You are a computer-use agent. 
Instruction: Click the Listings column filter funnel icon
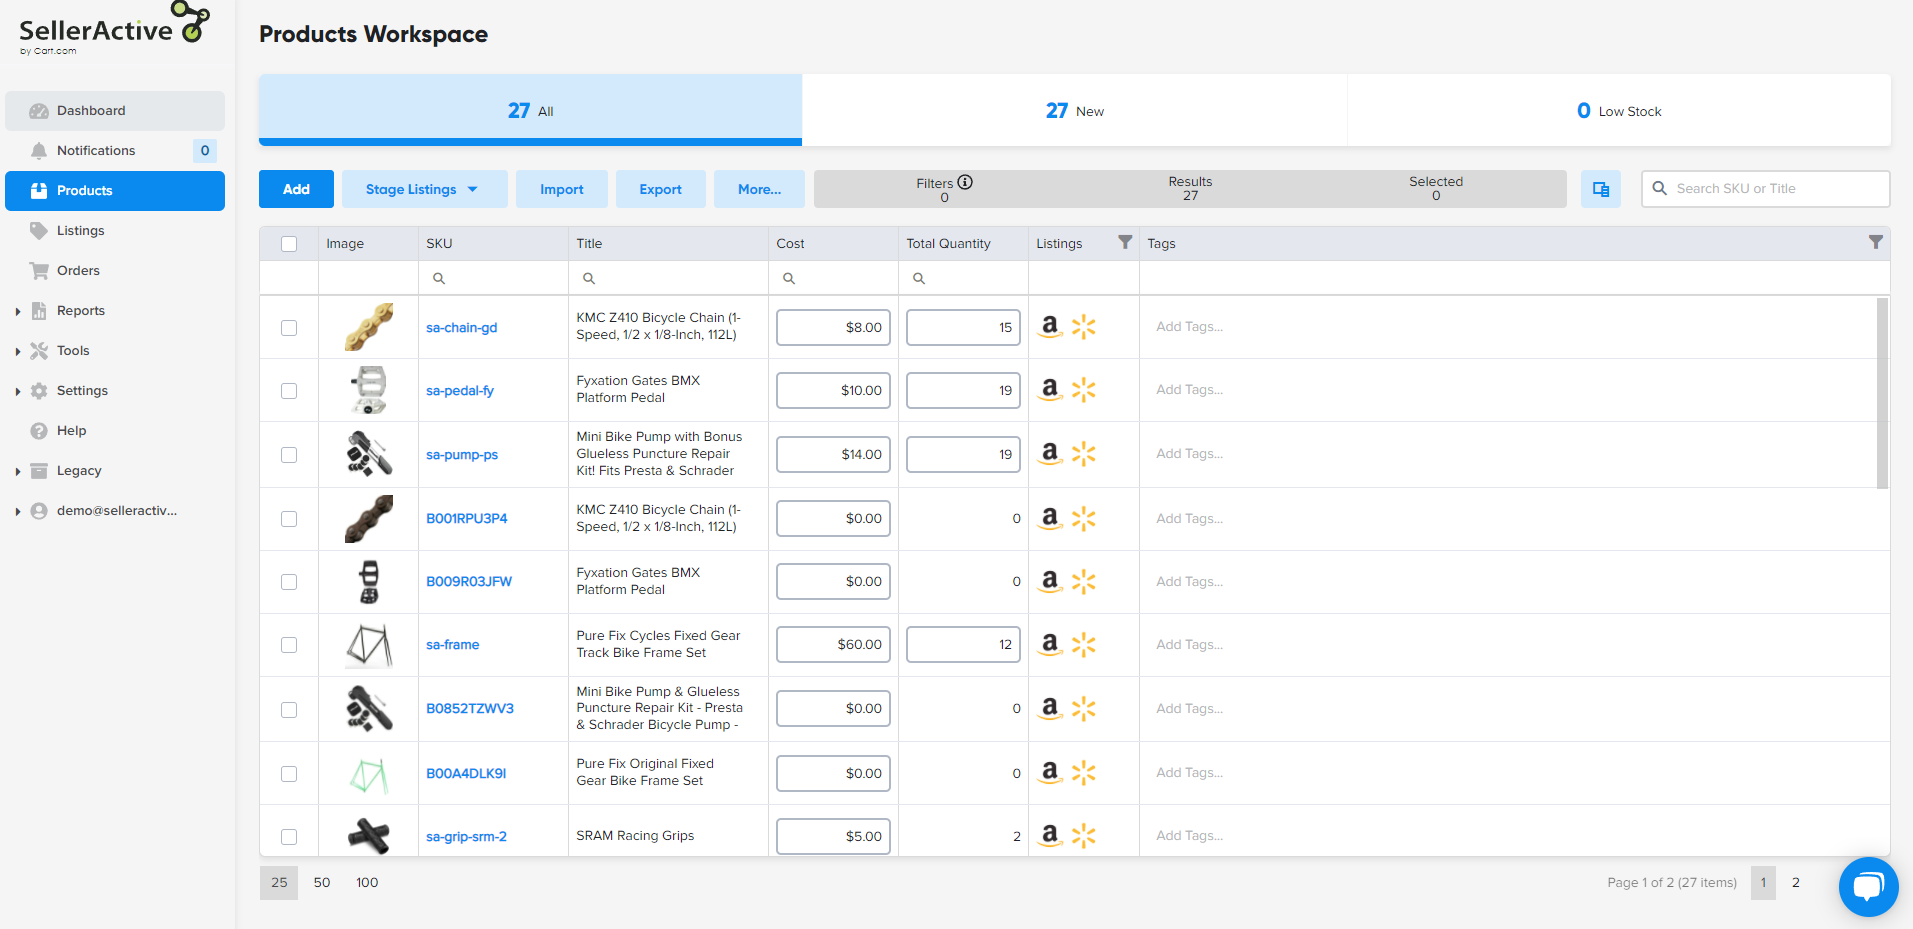coord(1125,242)
